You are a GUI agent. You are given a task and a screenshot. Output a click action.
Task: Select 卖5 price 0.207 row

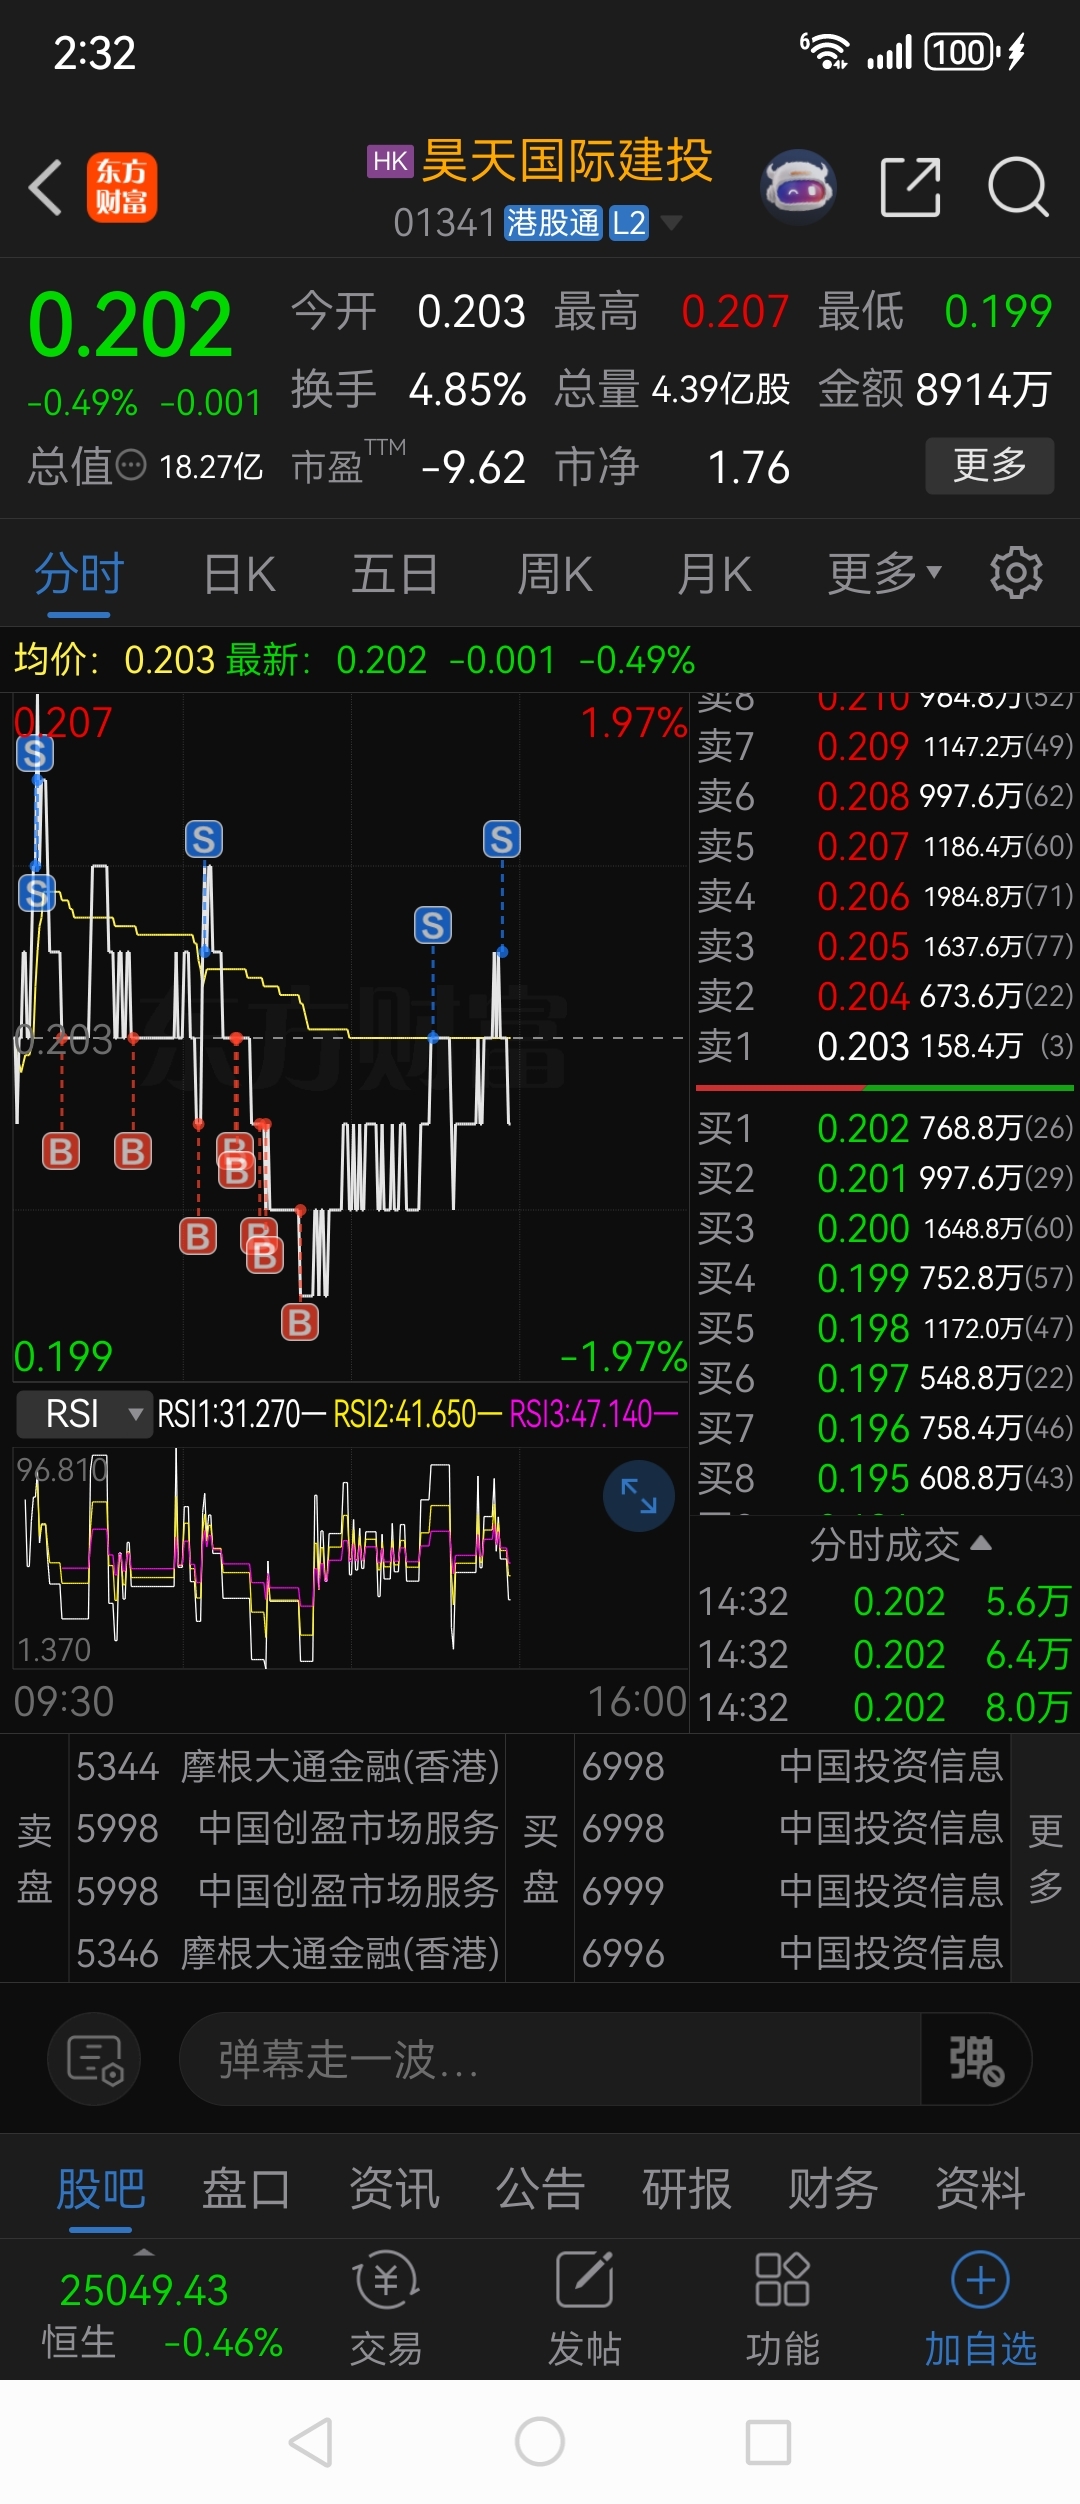pyautogui.click(x=884, y=846)
